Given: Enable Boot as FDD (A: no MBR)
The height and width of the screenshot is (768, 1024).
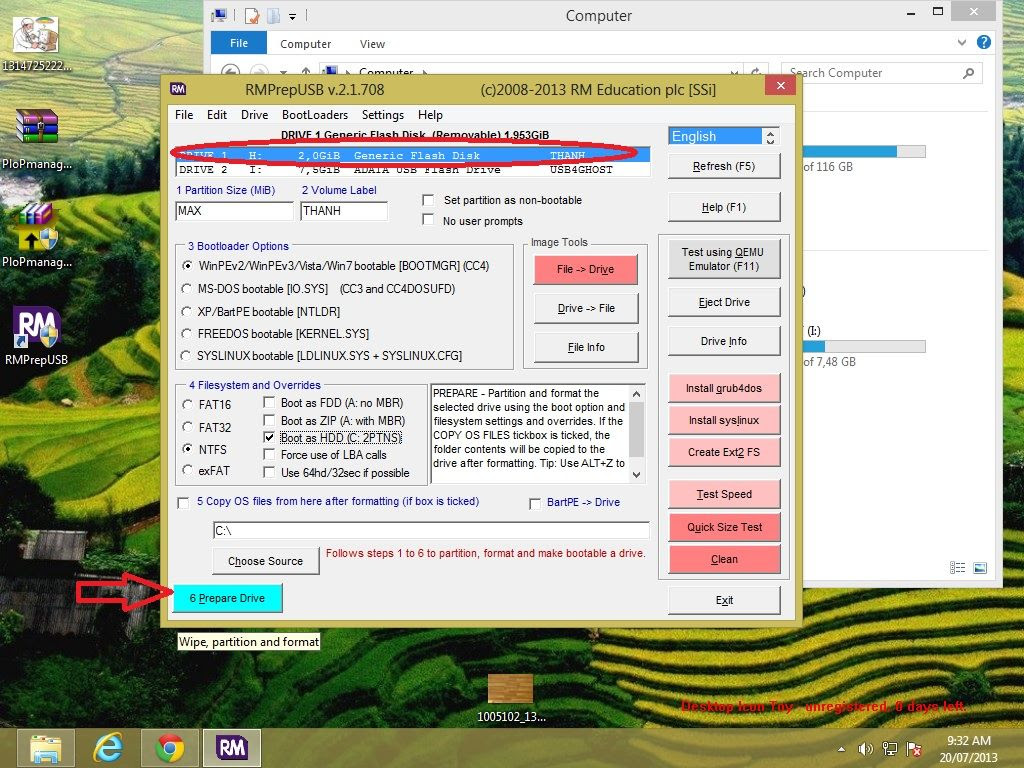Looking at the screenshot, I should point(269,402).
